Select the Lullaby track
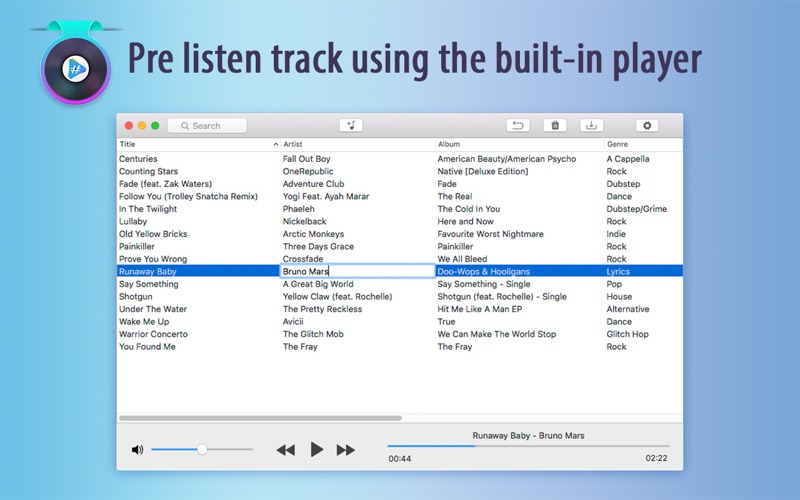800x500 pixels. click(x=133, y=221)
